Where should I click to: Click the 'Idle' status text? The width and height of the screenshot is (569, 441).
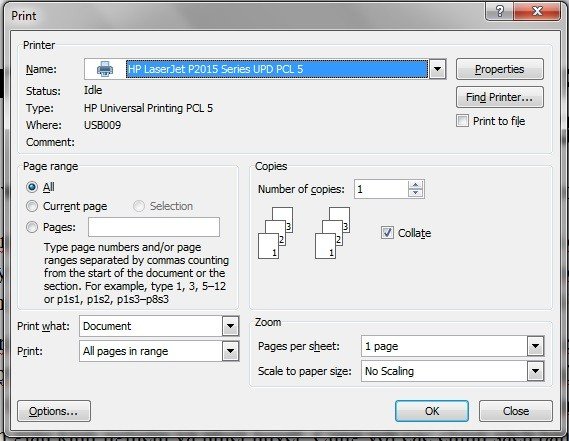click(x=93, y=90)
